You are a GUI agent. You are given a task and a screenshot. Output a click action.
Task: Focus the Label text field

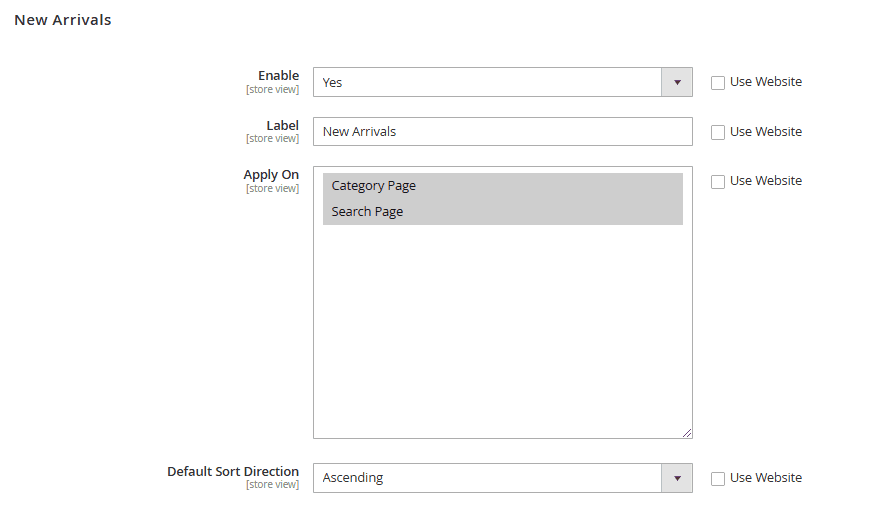(x=502, y=132)
